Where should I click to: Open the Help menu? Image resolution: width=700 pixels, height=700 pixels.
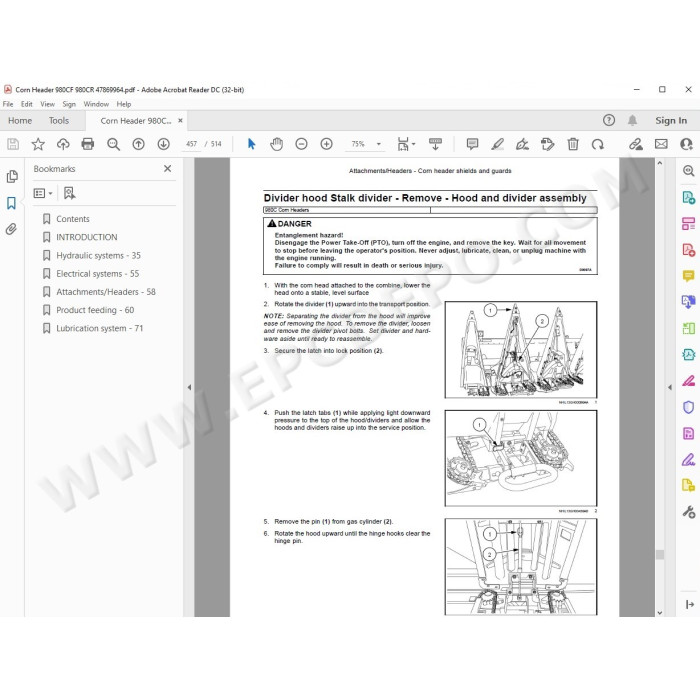pyautogui.click(x=124, y=104)
